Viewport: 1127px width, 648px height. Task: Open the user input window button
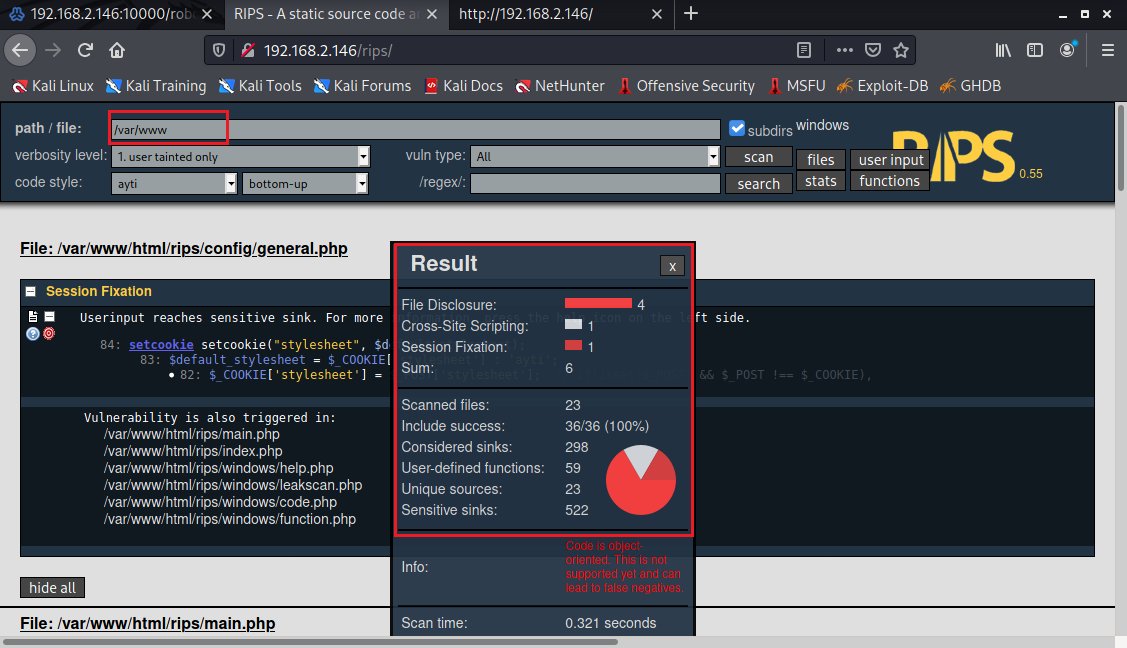[891, 159]
